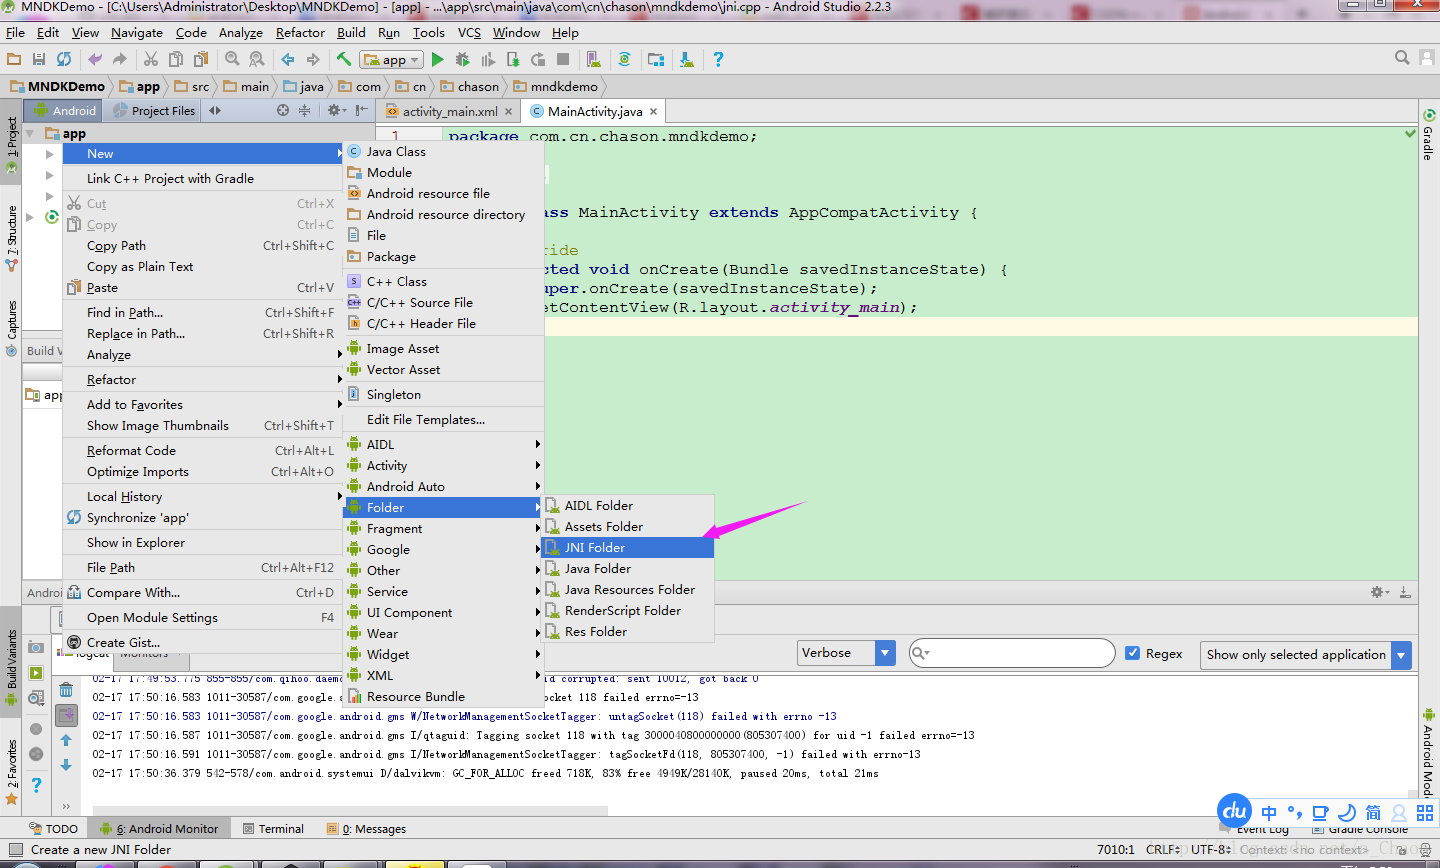Click the mndkdemo breadcrumb

(556, 86)
